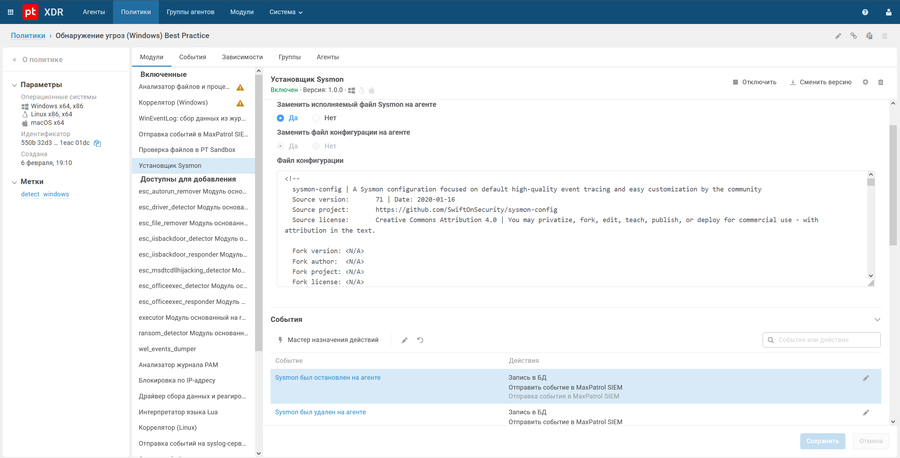Select the Коррелятор (Linux) module

pos(193,428)
